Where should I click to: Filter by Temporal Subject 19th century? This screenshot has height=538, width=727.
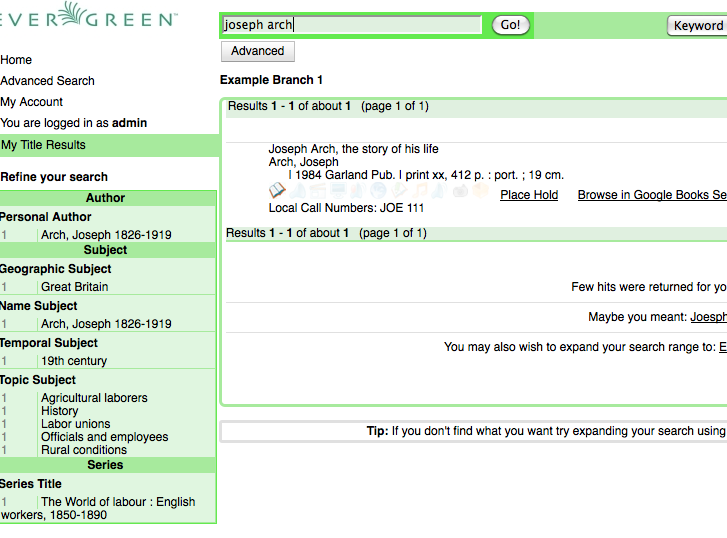[x=73, y=361]
